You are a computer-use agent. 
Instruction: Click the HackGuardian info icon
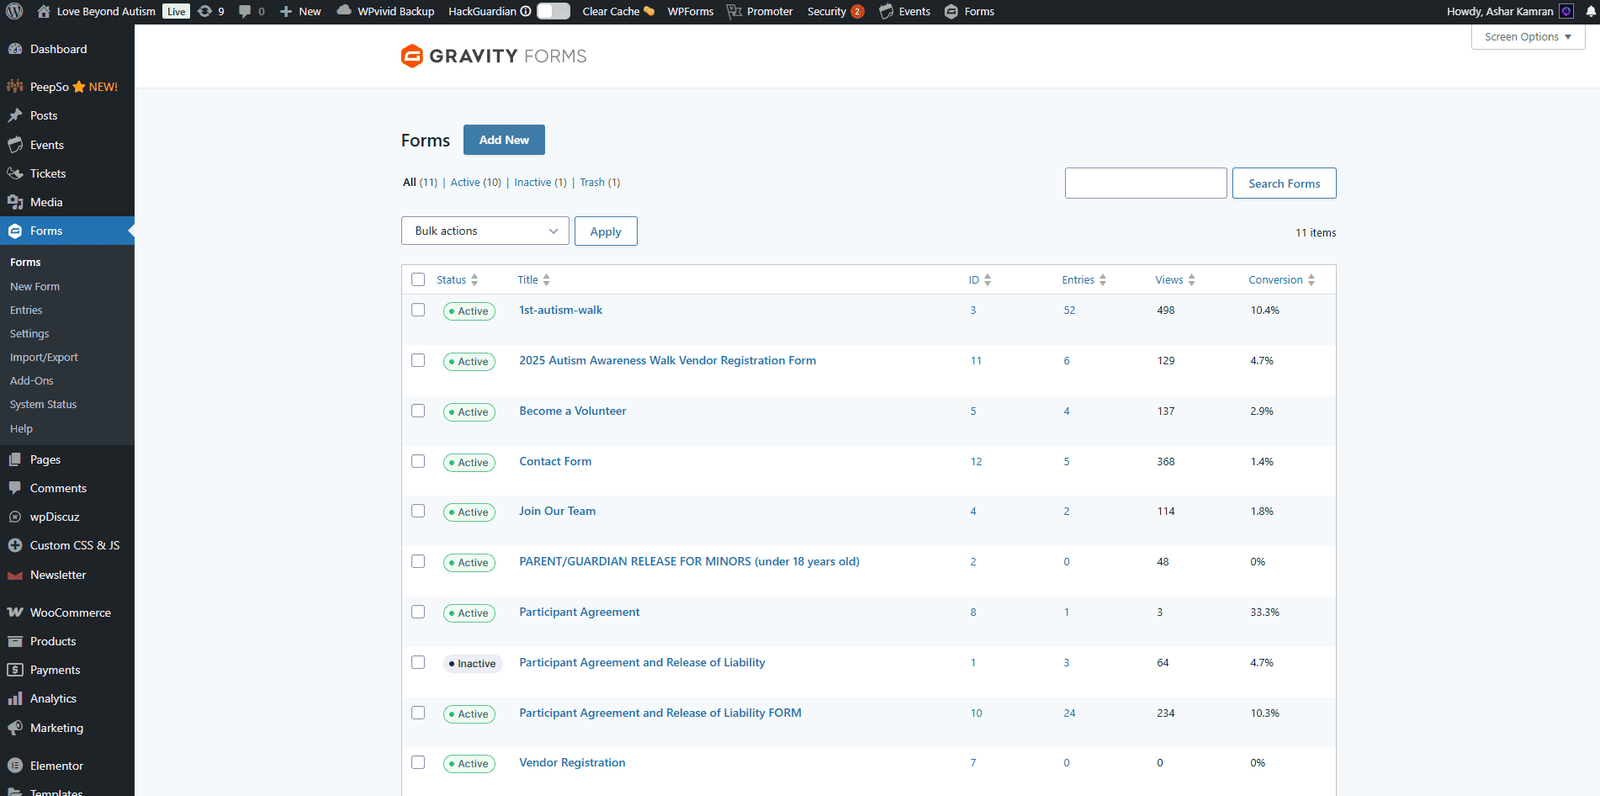point(526,12)
